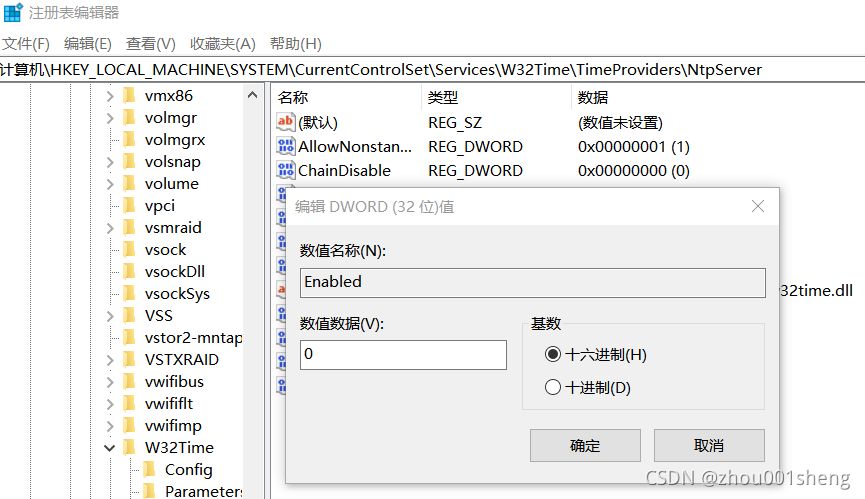Click the VSS folder icon

click(130, 315)
